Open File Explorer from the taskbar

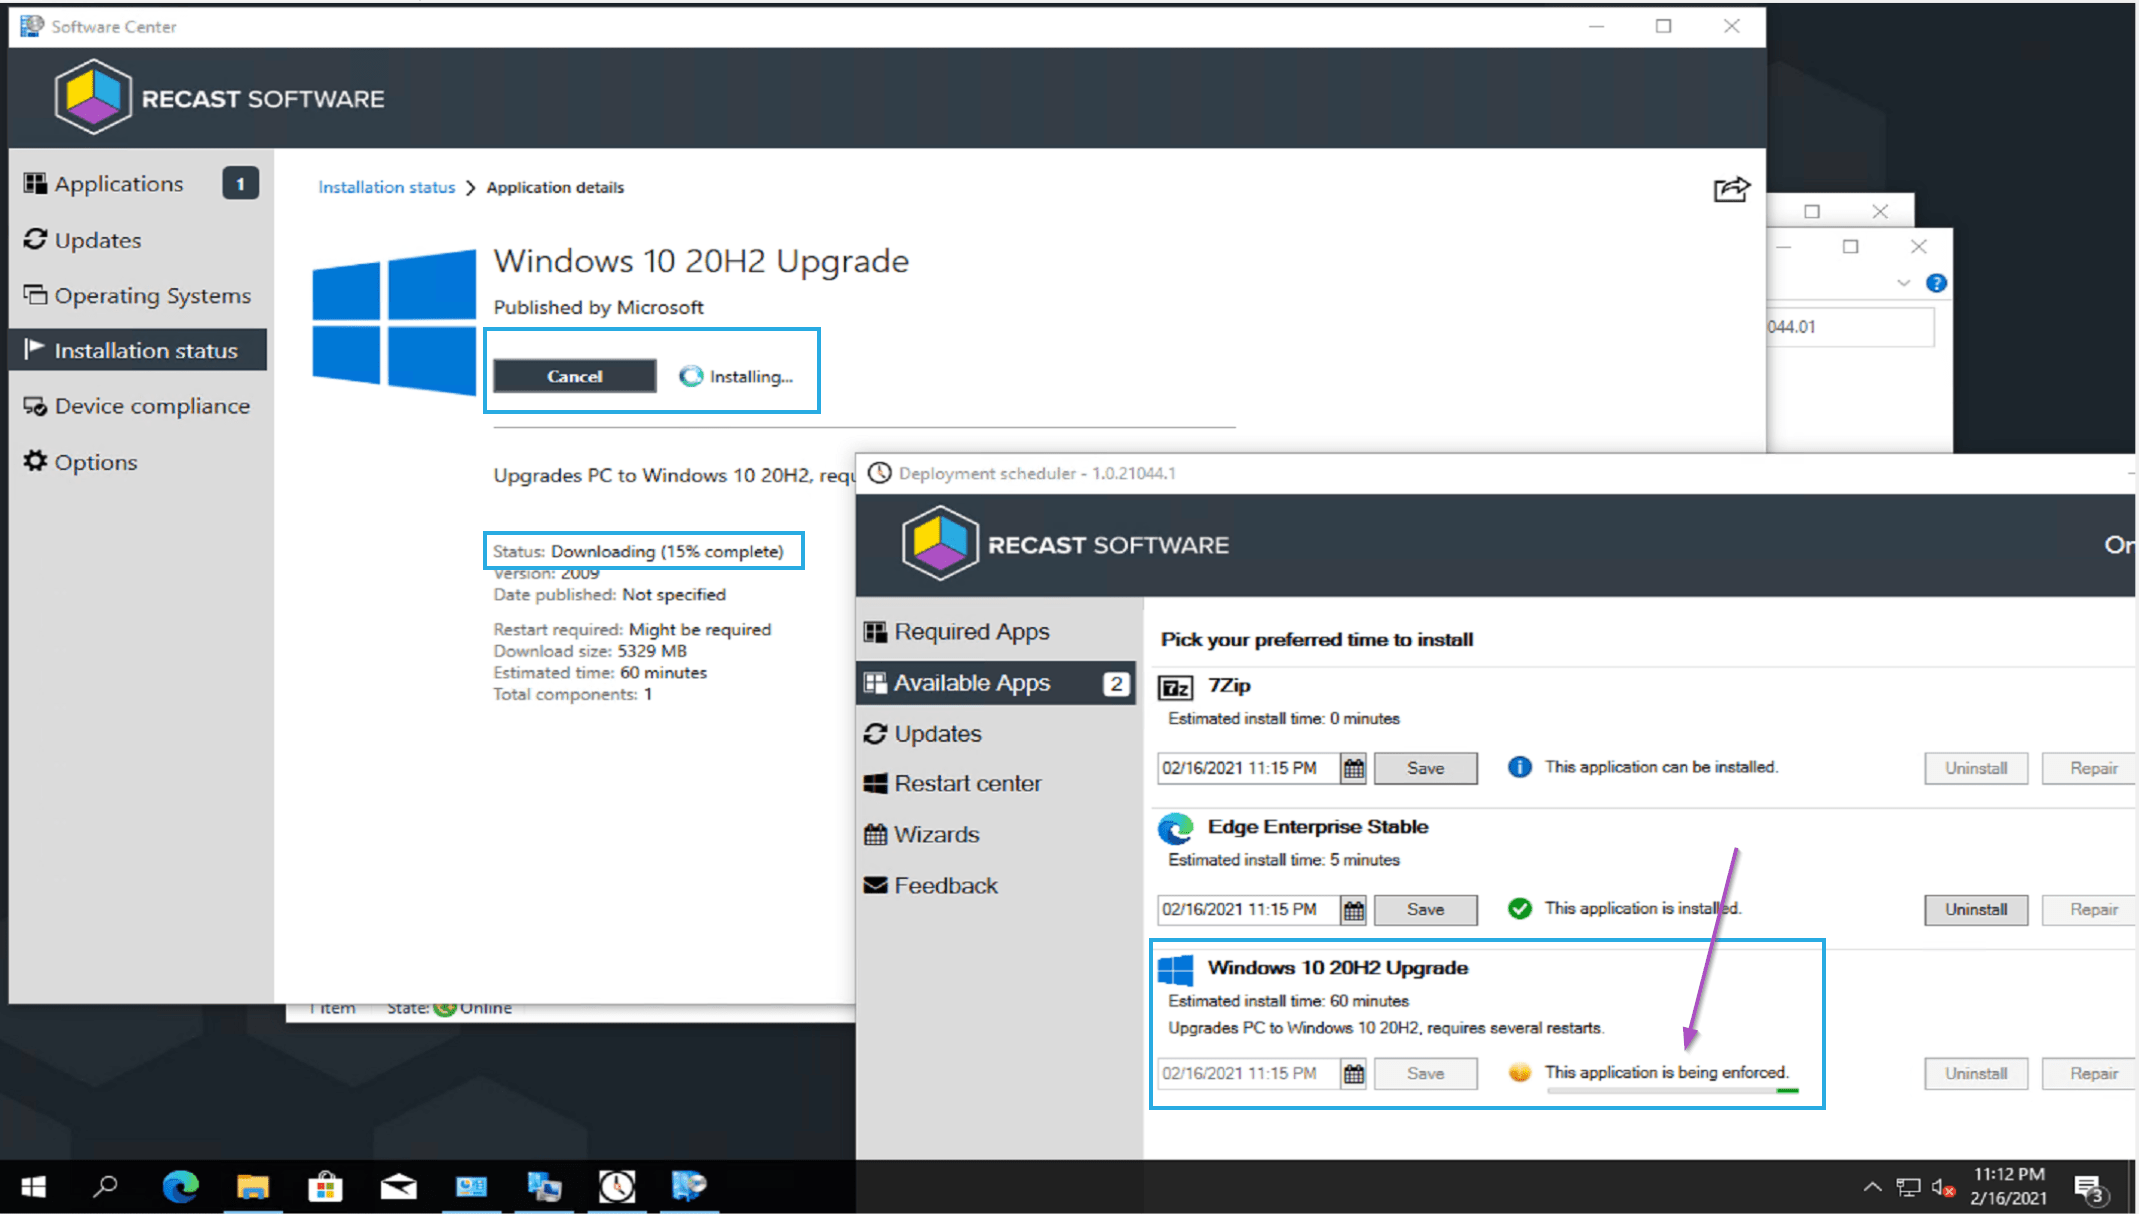click(253, 1187)
